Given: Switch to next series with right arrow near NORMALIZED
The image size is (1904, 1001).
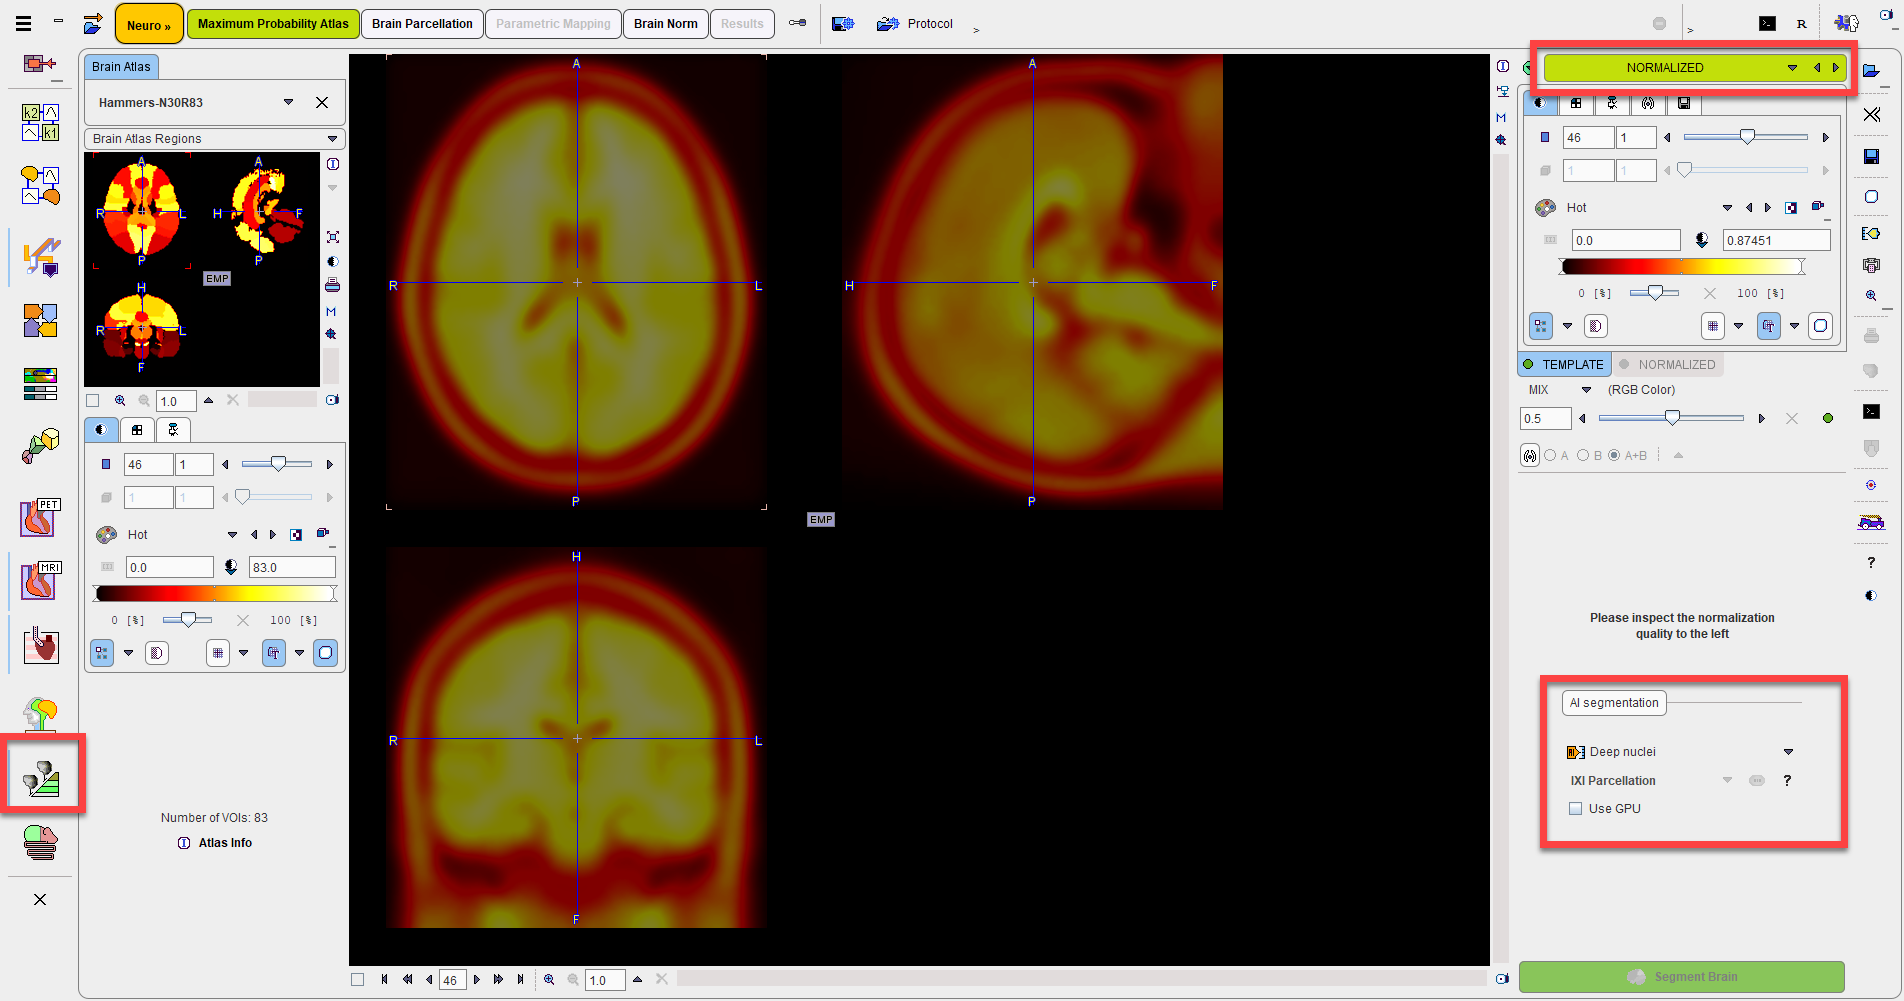Looking at the screenshot, I should [1835, 68].
